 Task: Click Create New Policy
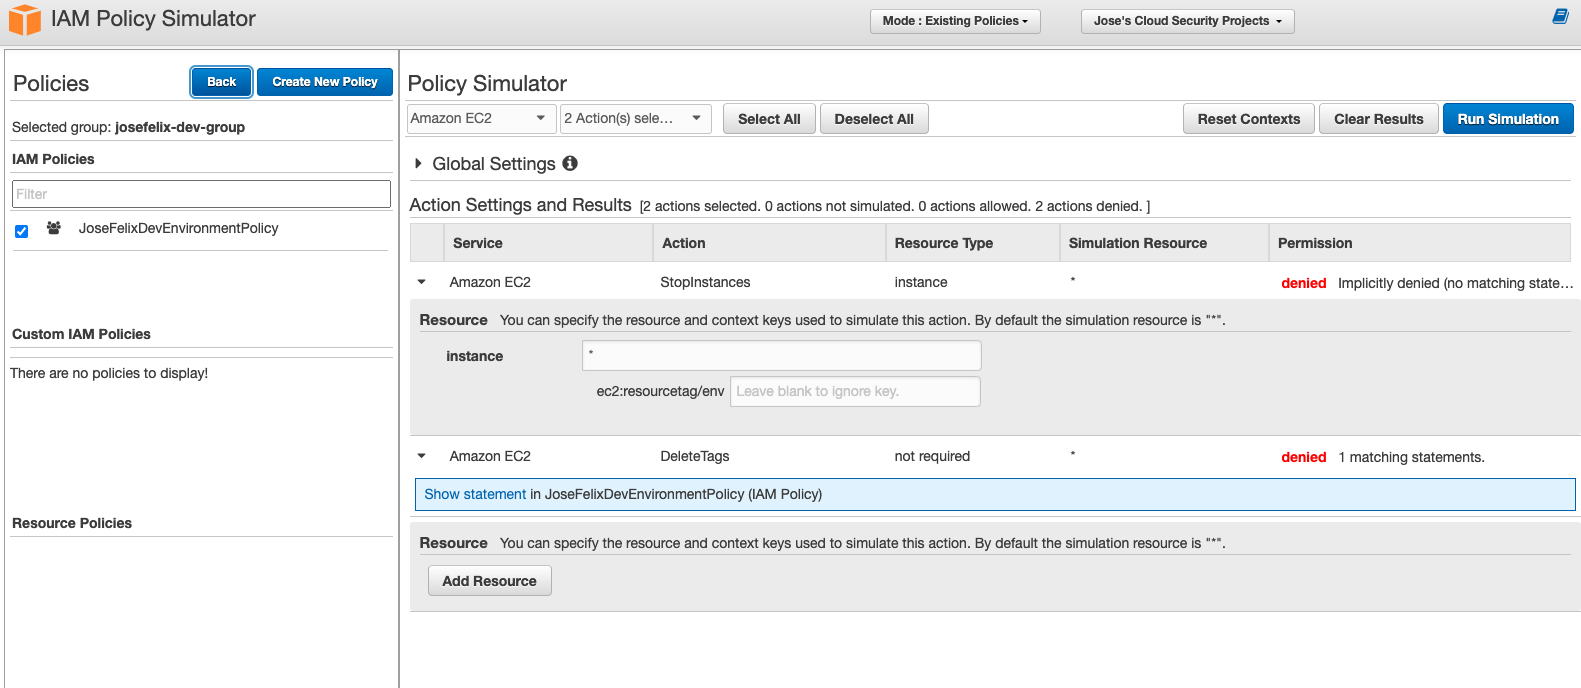[x=325, y=82]
